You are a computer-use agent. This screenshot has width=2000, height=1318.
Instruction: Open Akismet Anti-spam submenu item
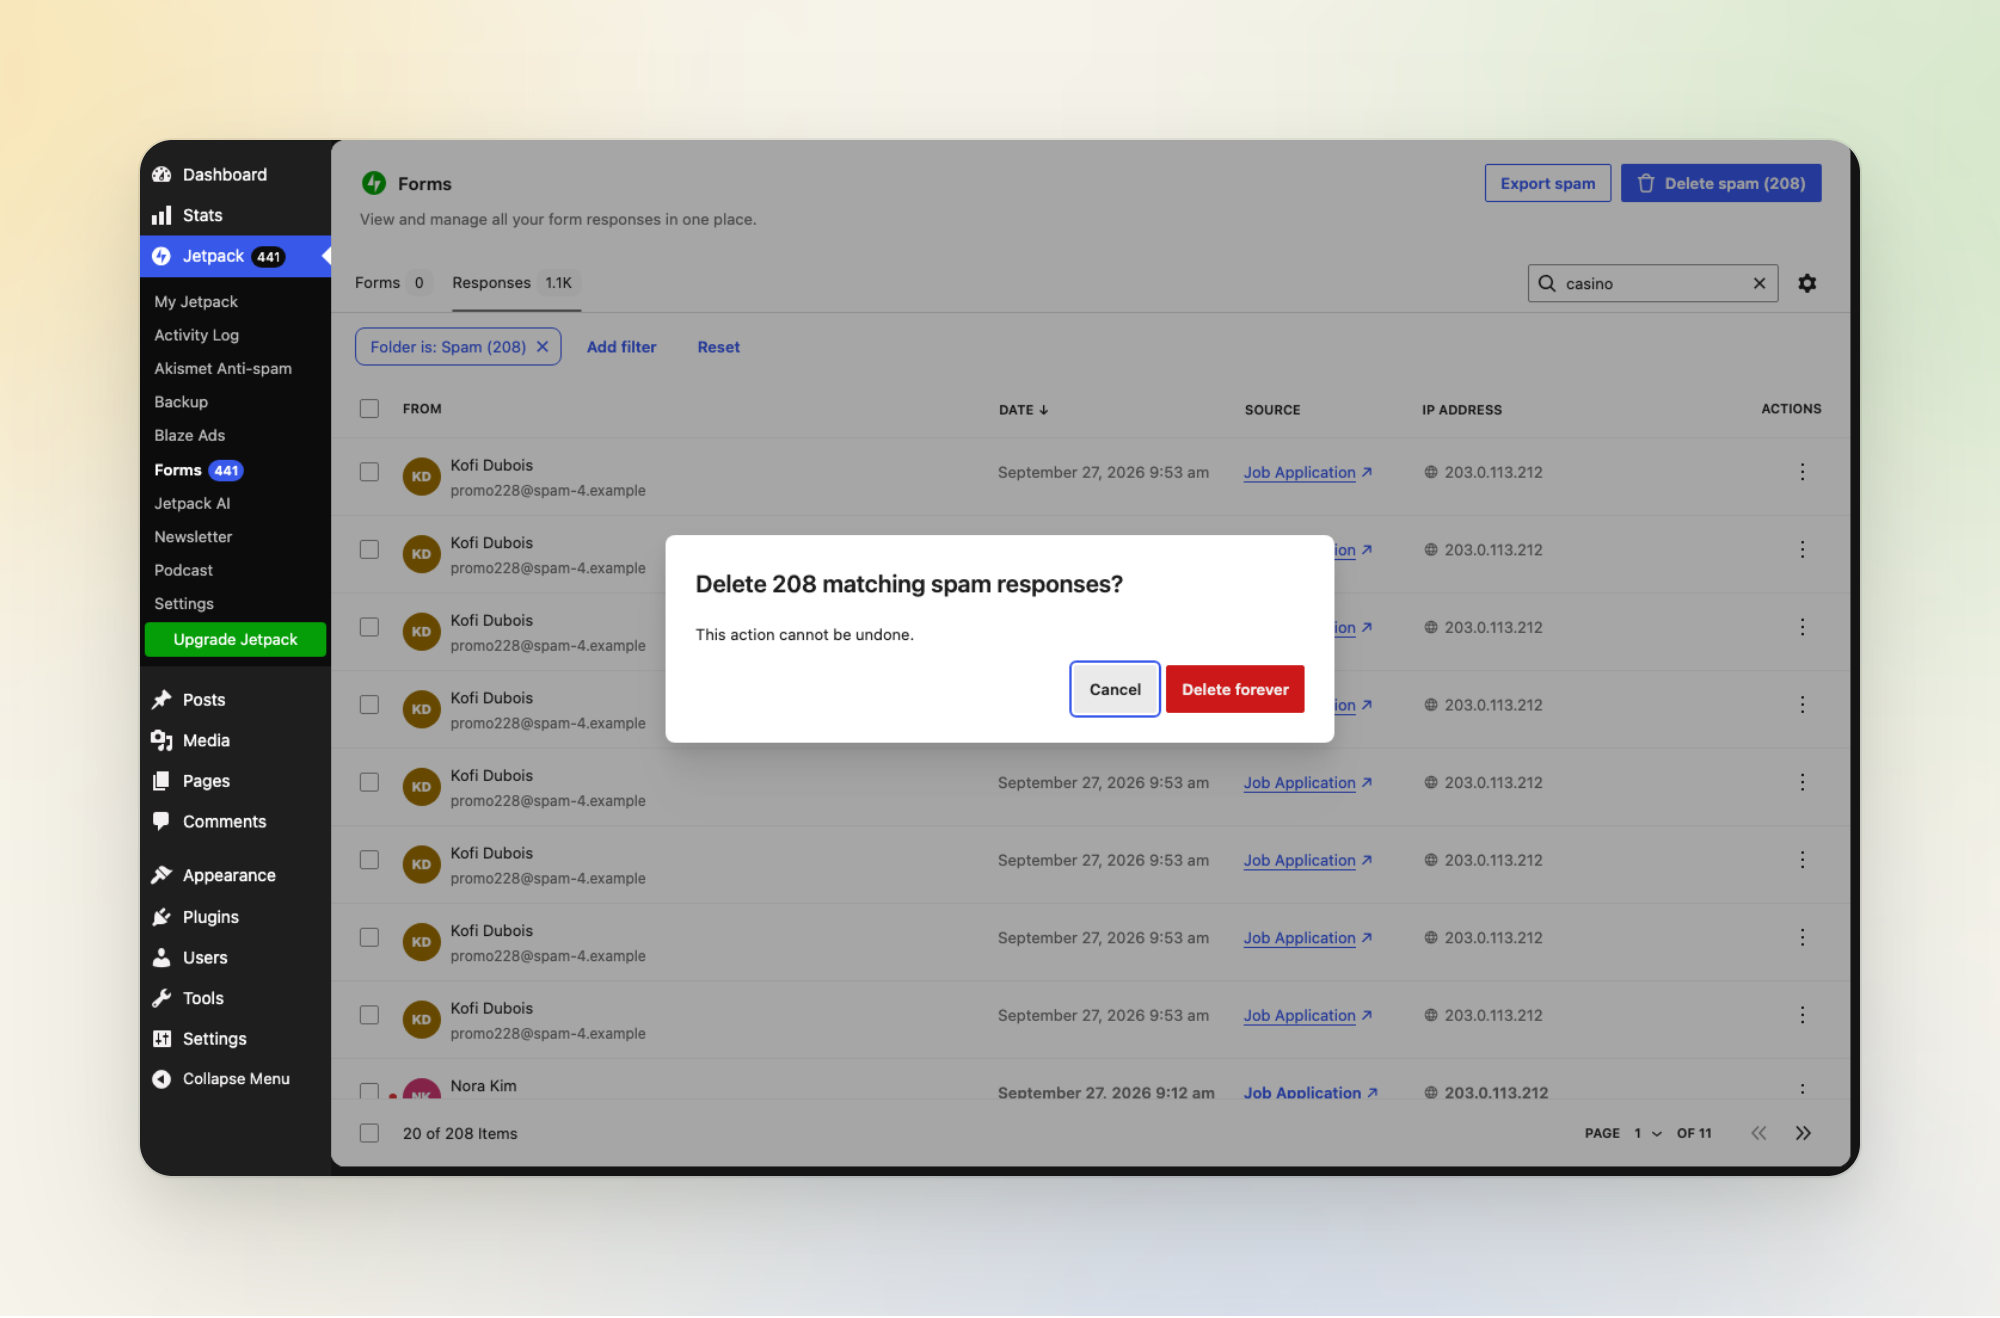pyautogui.click(x=223, y=368)
